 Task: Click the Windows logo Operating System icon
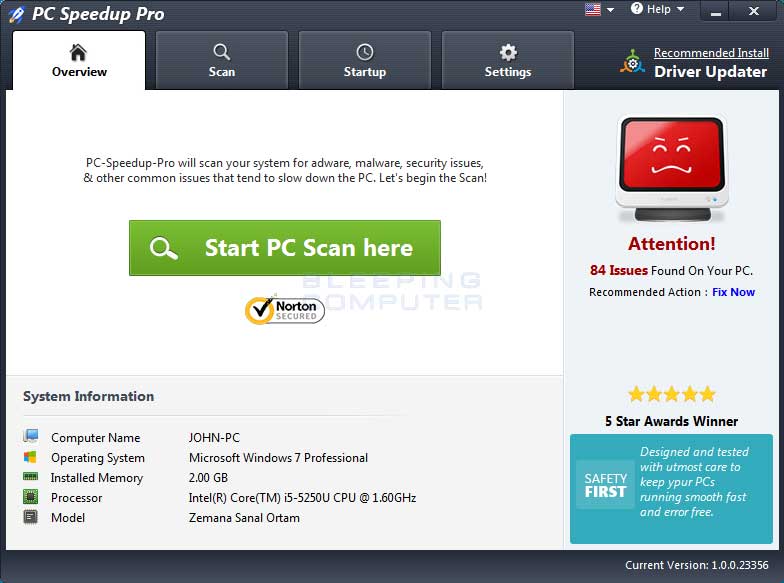(30, 457)
